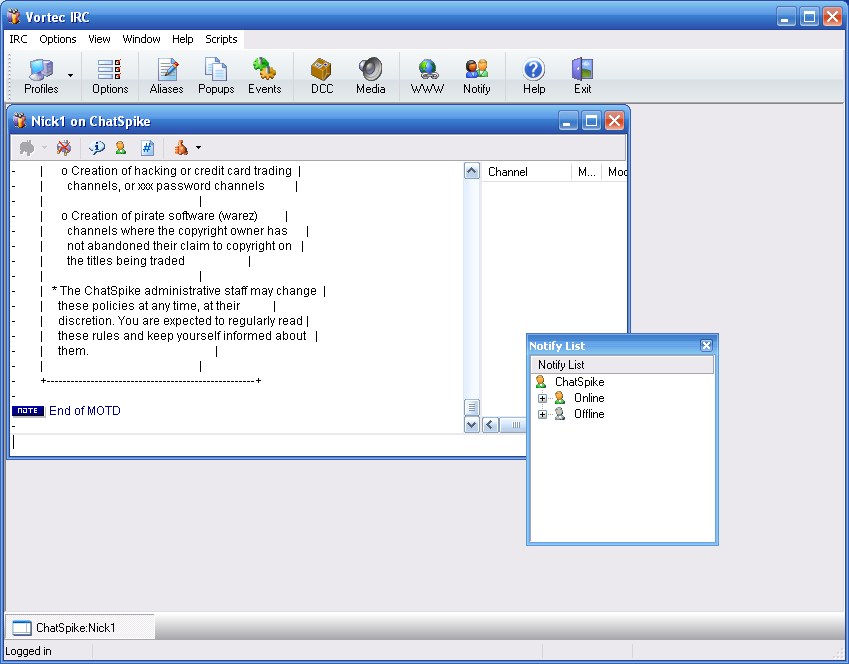849x664 pixels.
Task: Click the user icon in server toolbar
Action: pos(120,147)
